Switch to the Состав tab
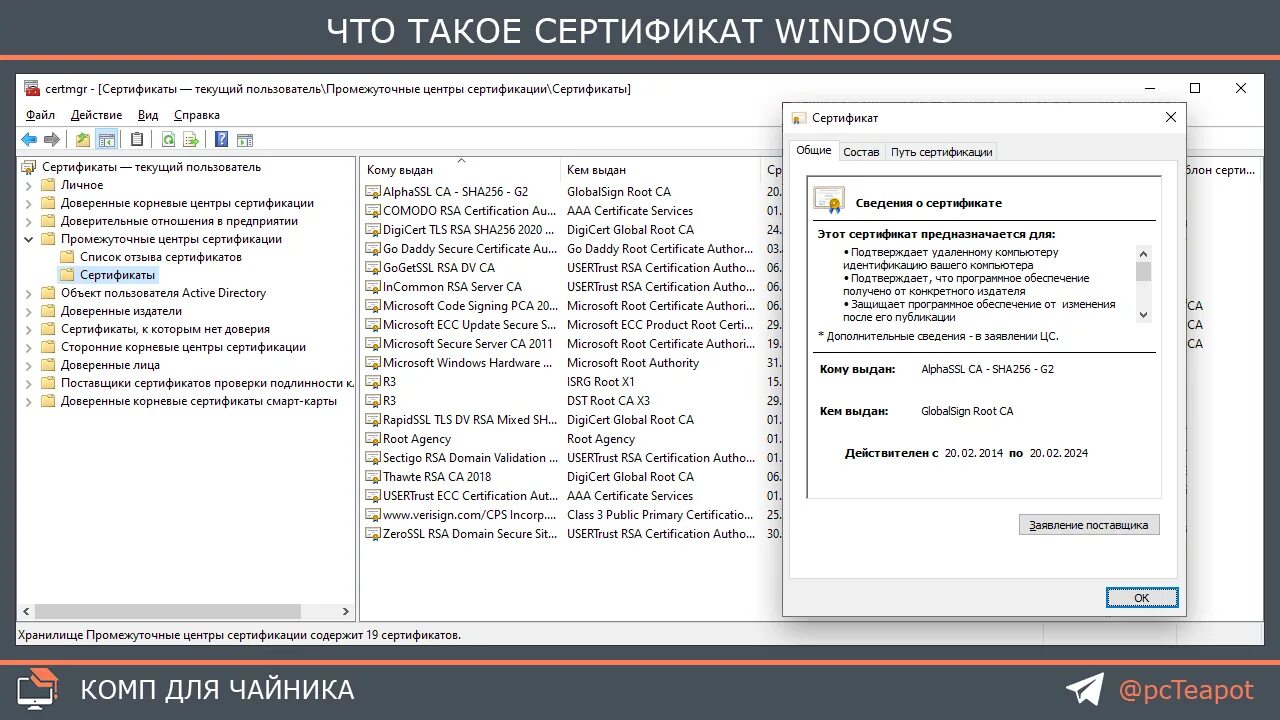This screenshot has width=1280, height=720. coord(860,152)
